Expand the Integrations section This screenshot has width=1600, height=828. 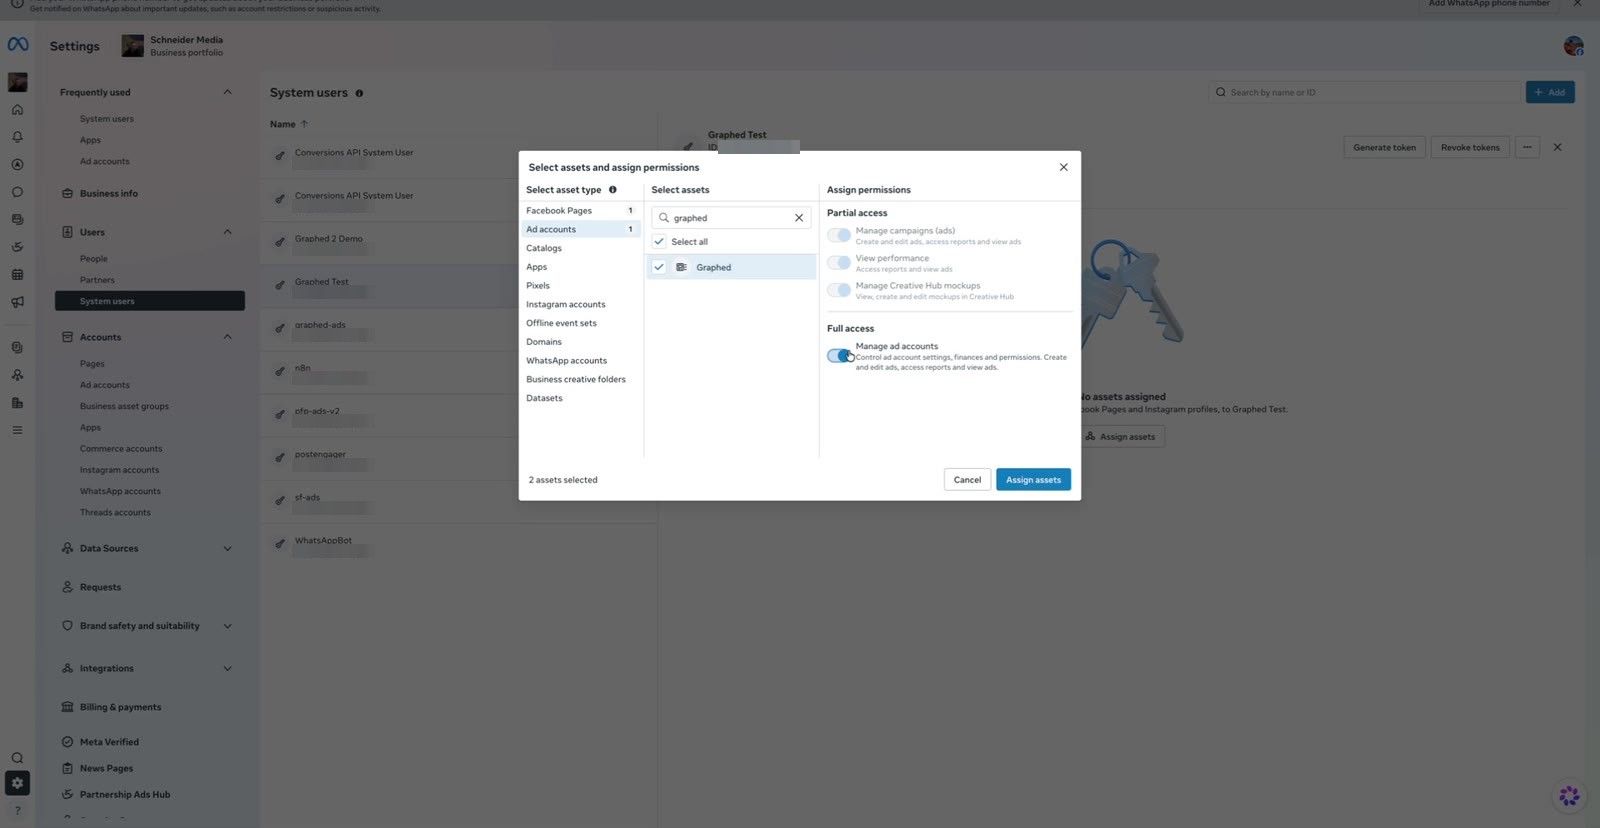(227, 669)
